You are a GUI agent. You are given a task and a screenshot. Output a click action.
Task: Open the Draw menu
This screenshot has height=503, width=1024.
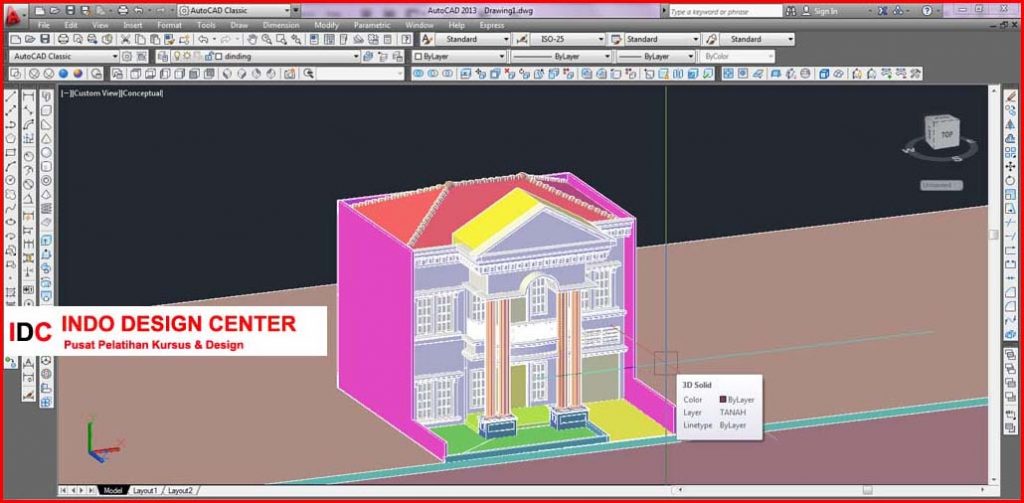239,25
